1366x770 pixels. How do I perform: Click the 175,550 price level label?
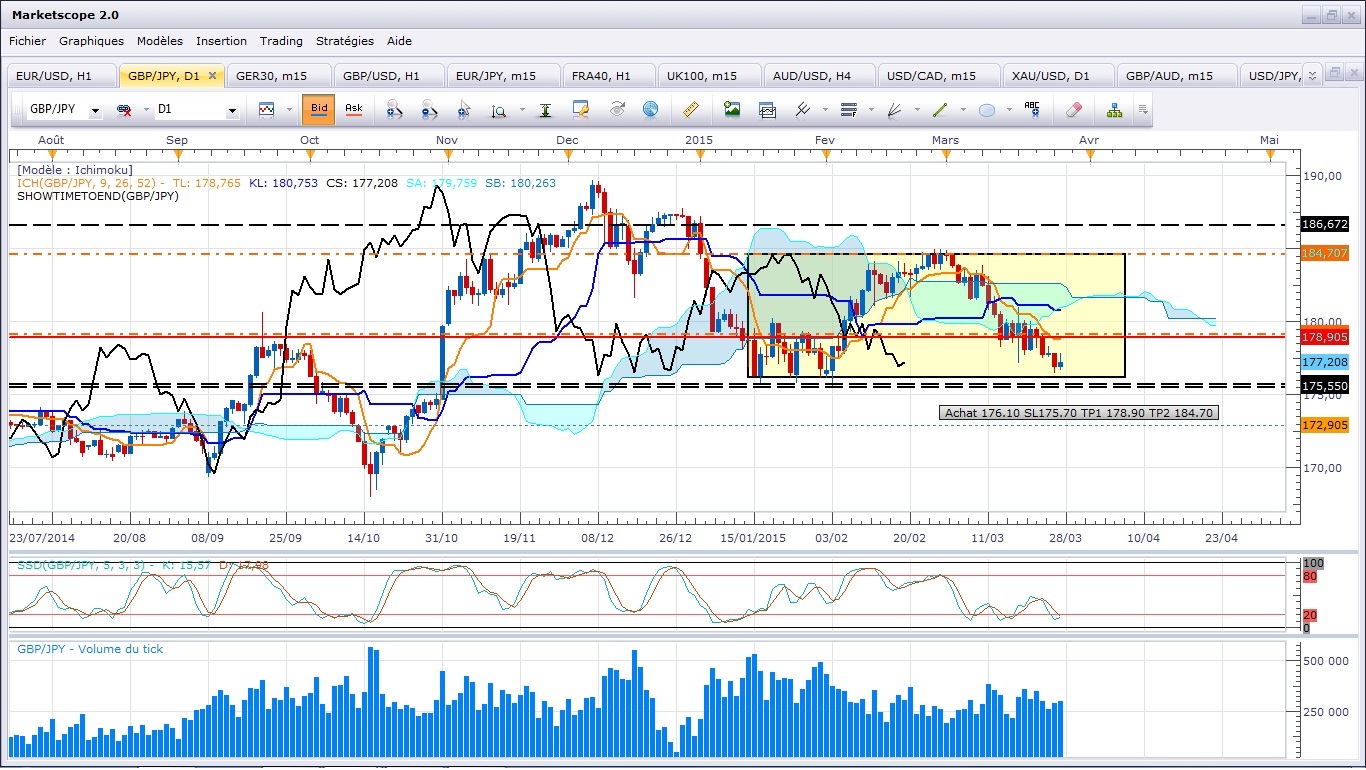click(1326, 386)
